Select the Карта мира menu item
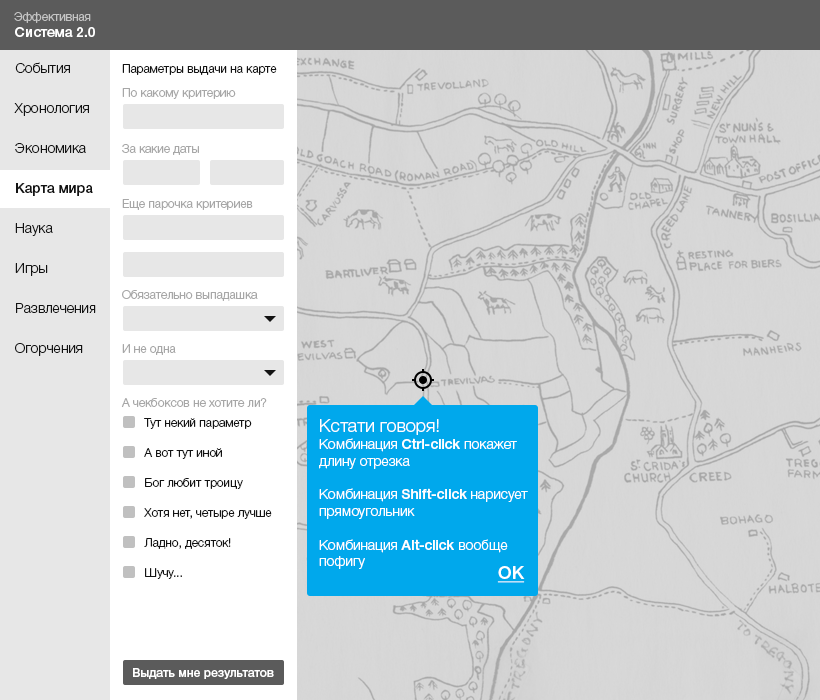820x700 pixels. (54, 188)
